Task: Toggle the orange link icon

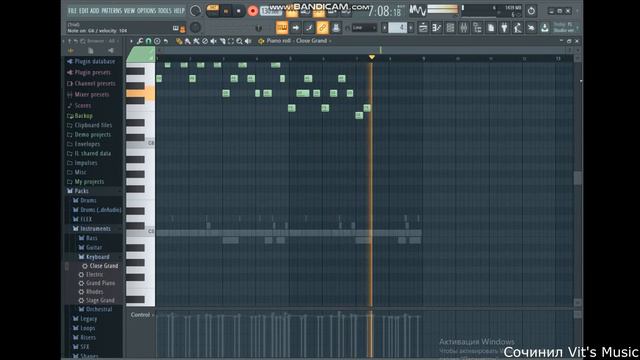Action: [322, 28]
